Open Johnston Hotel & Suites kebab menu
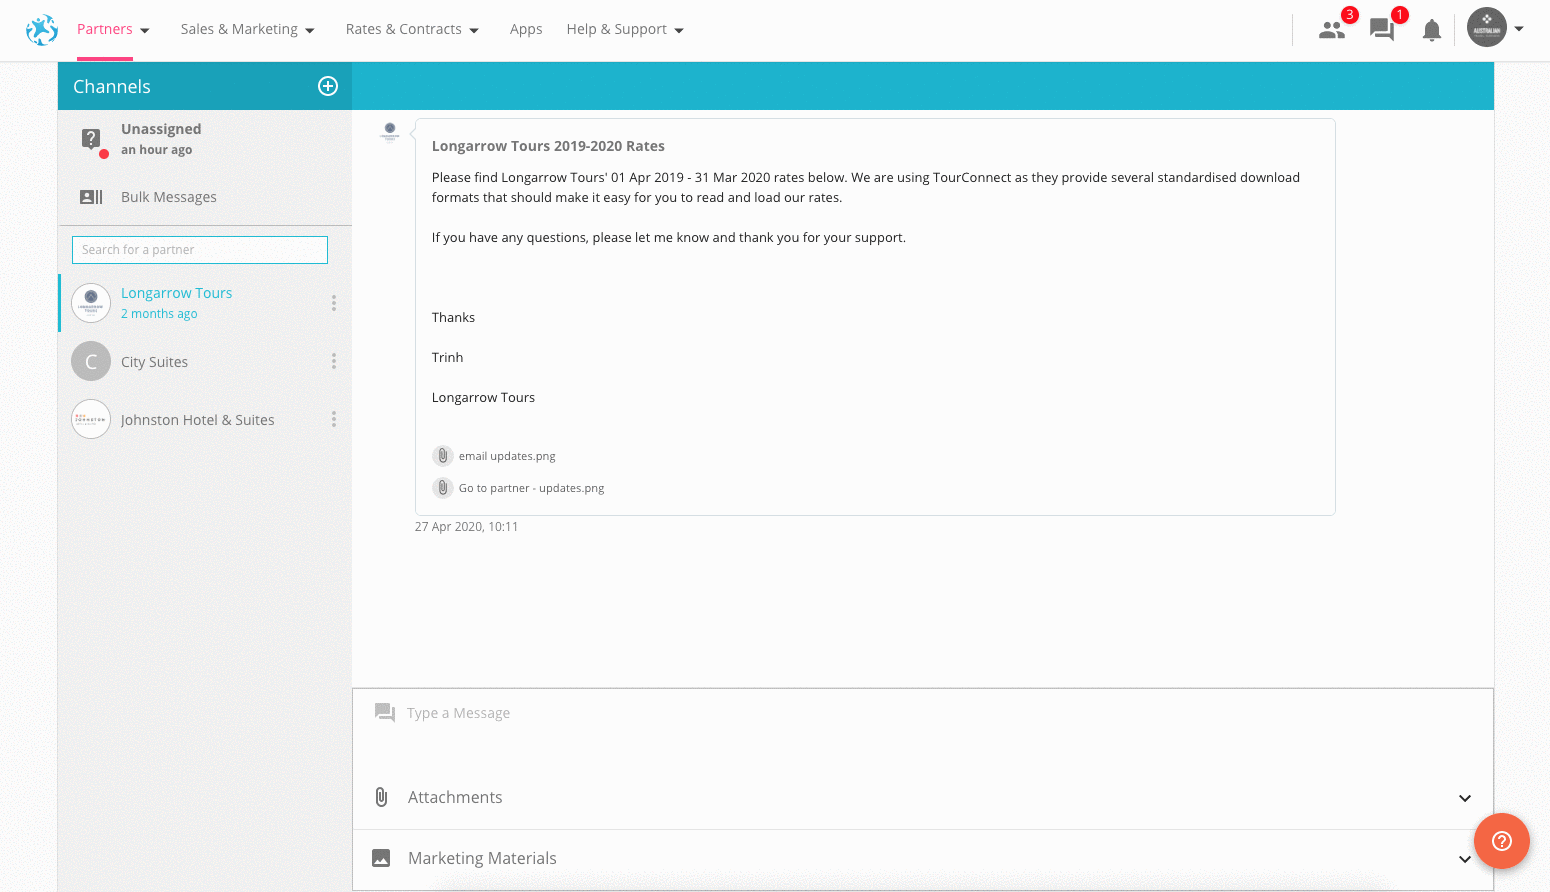 [x=334, y=419]
